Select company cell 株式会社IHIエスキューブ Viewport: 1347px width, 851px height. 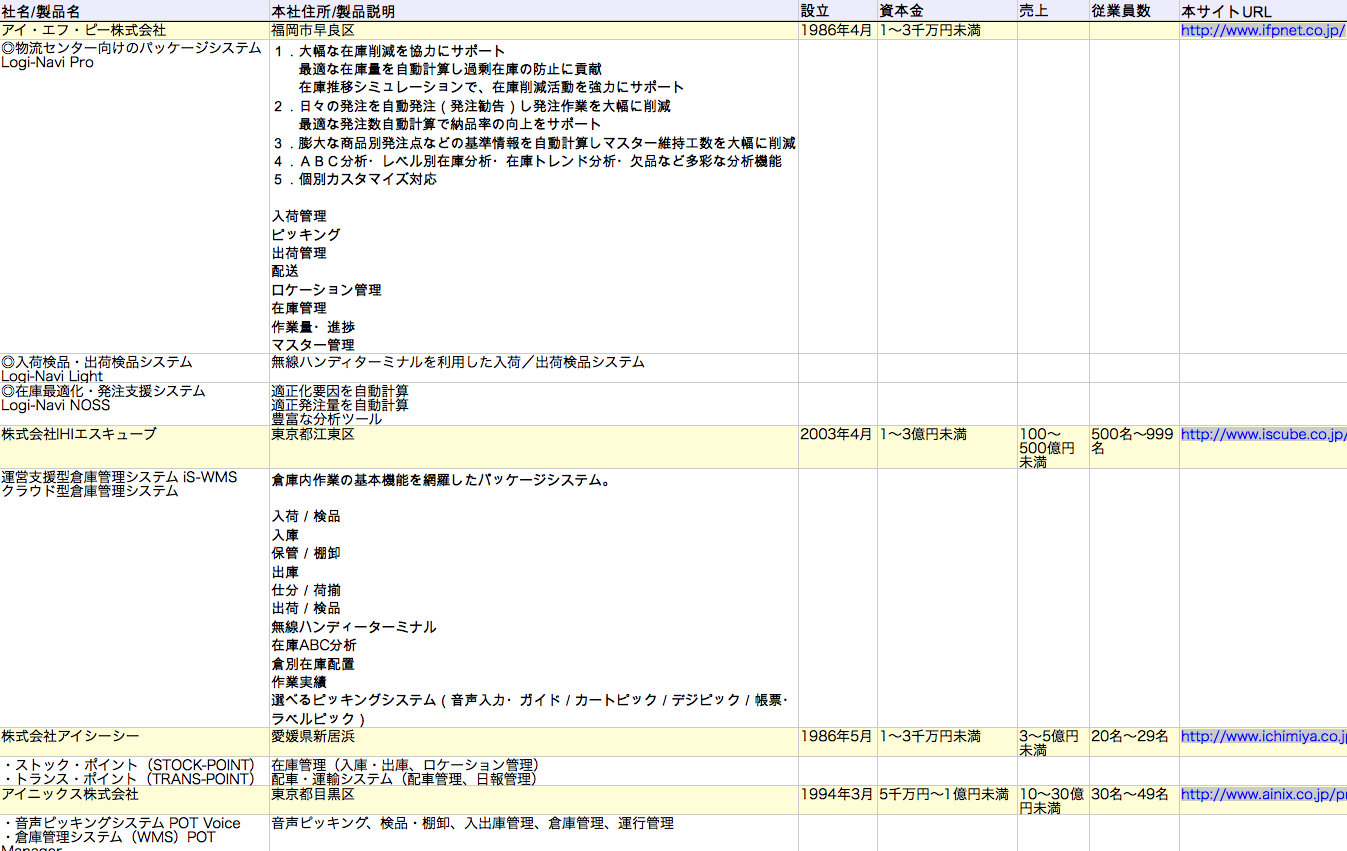pos(134,447)
